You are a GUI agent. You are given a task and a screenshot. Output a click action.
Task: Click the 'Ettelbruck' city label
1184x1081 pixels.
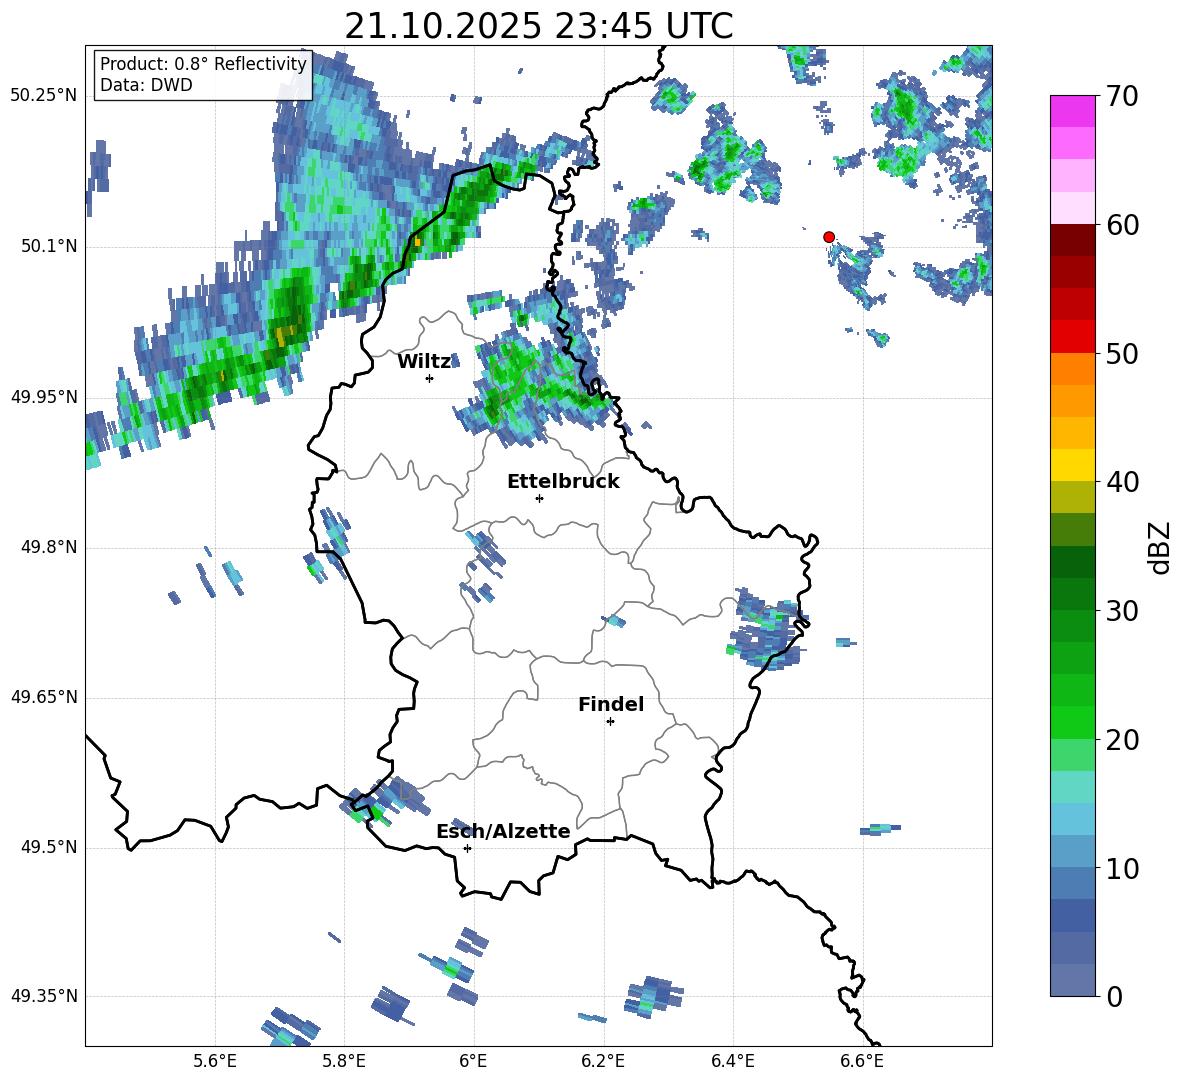click(x=563, y=482)
